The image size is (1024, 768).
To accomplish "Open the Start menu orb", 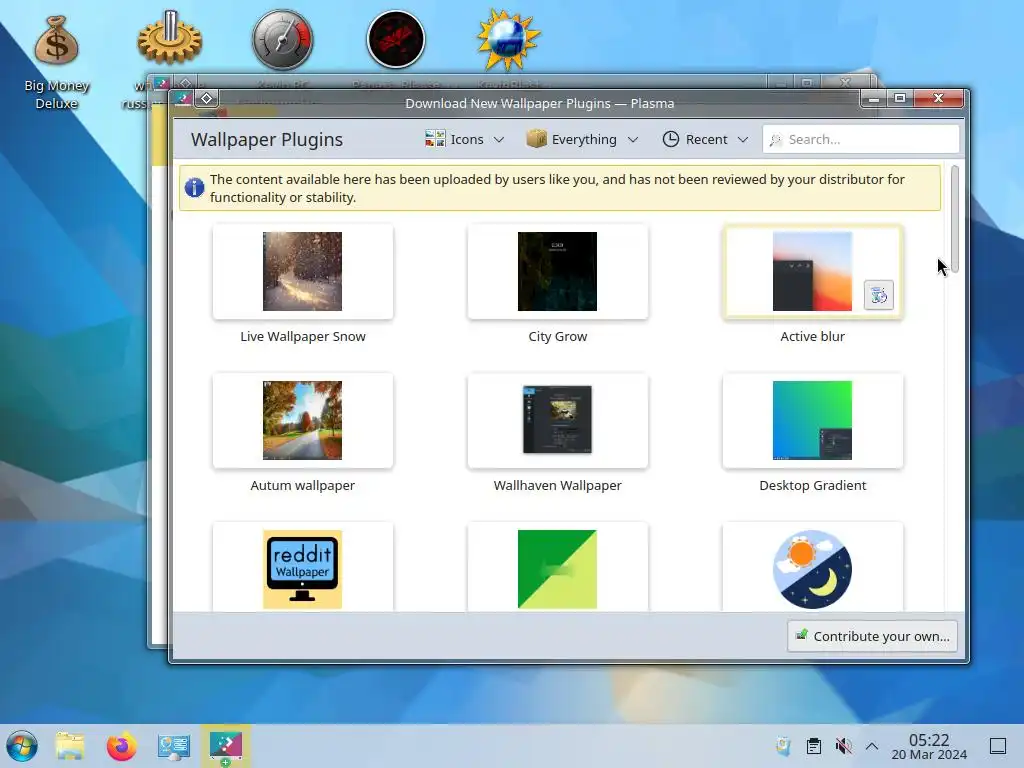I will [22, 746].
